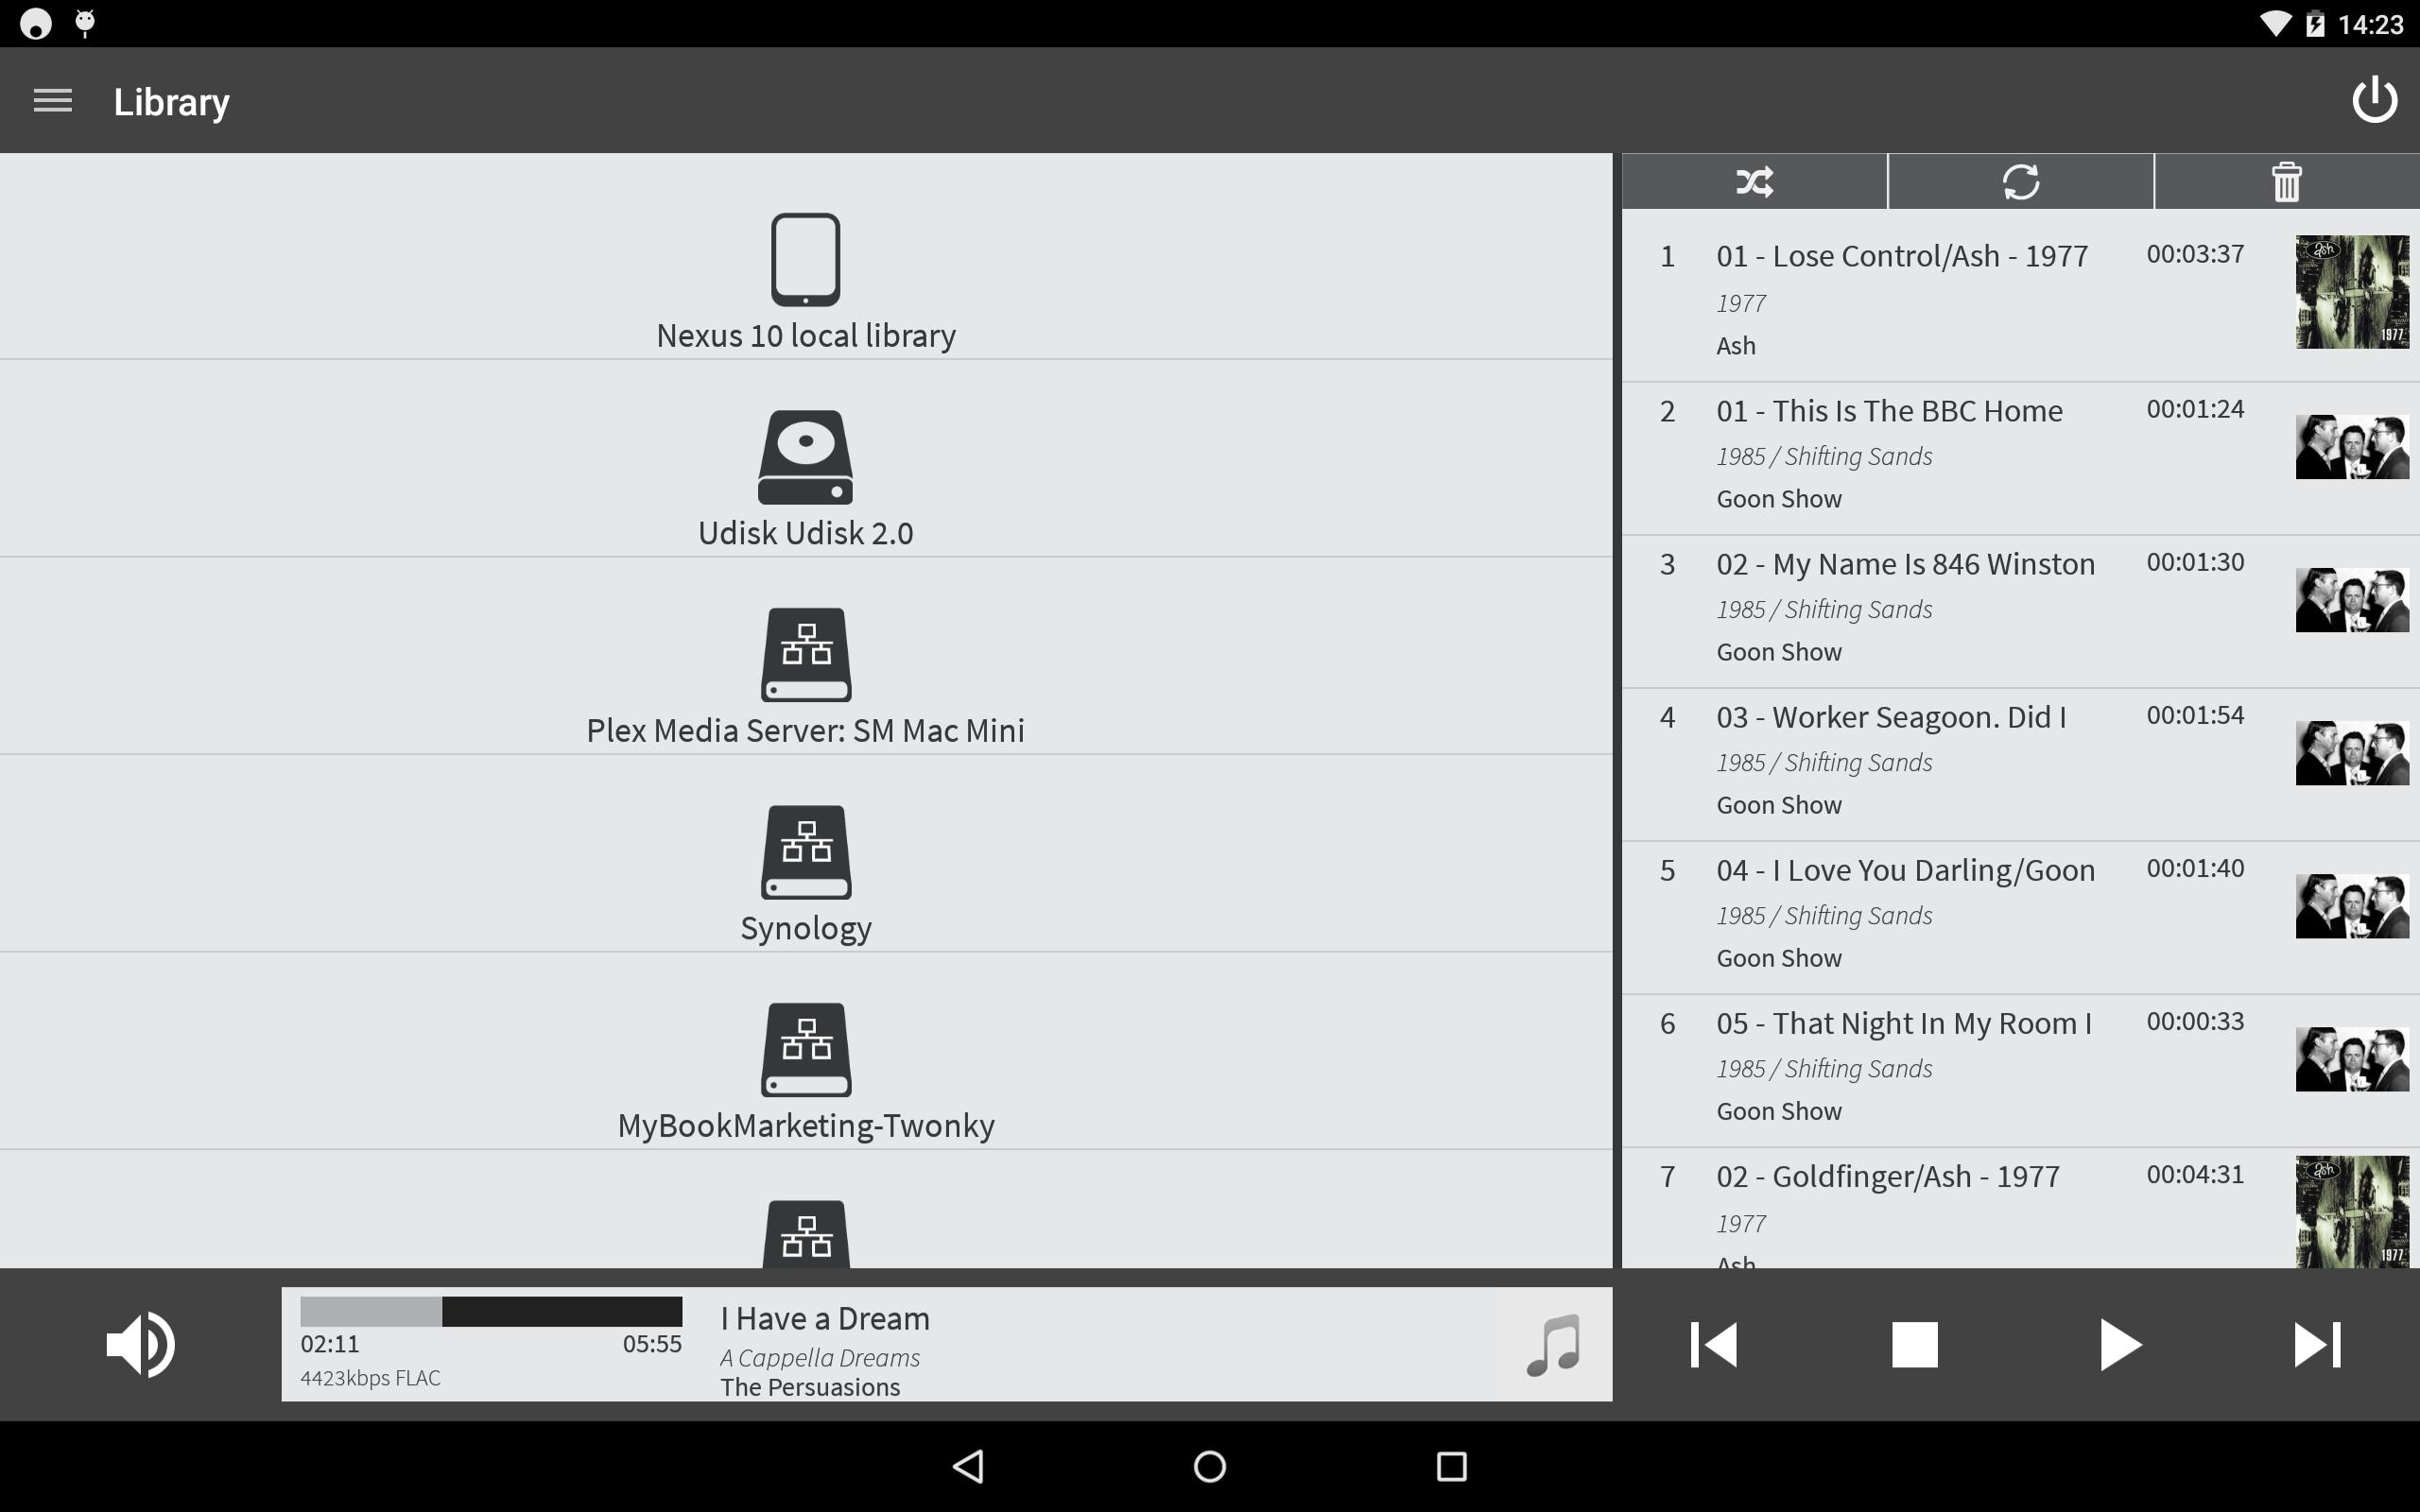Tap the Ash artist name under Lose Control
Screen dimensions: 2420x1512
pos(1736,346)
